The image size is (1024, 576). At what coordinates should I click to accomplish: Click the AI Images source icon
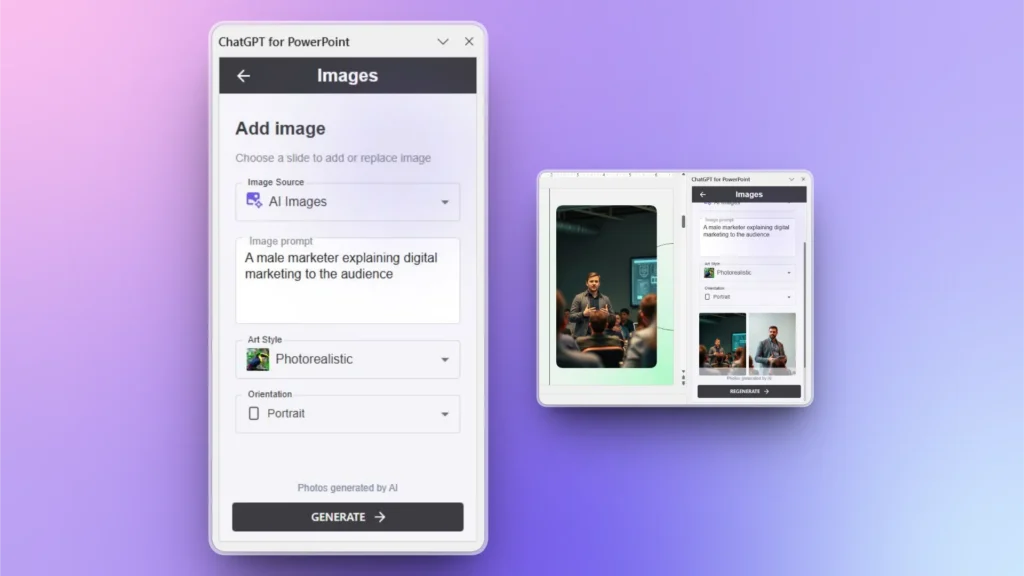coord(255,201)
